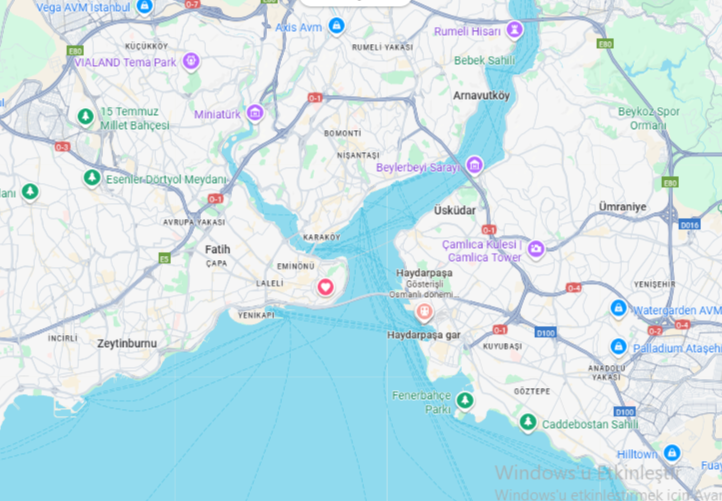Select the Esenler Dörtyol Meydanı park marker
Viewport: 722px width, 501px height.
coord(92,178)
